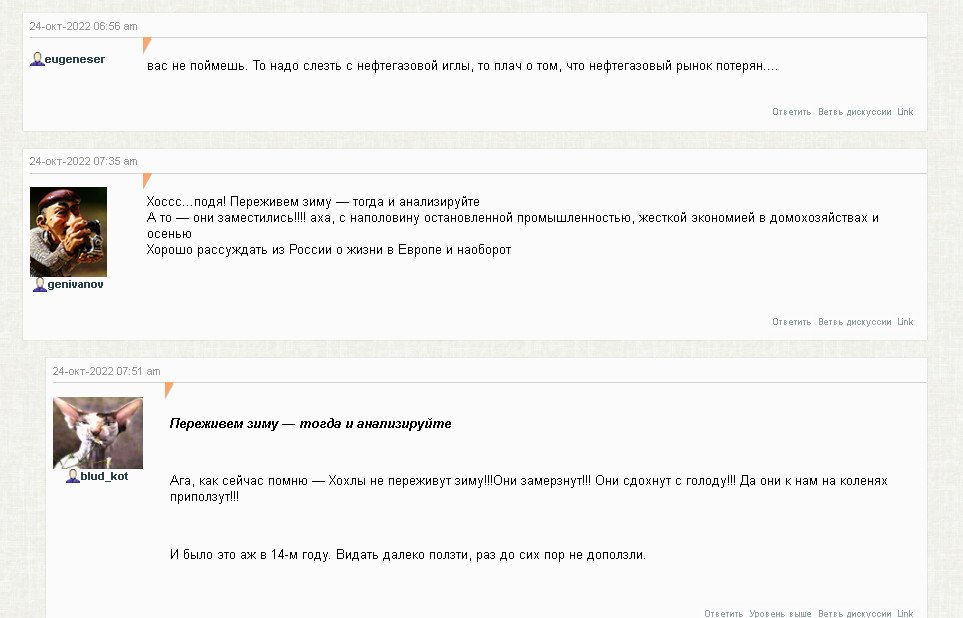Open the Link permalink of eugeneser's comment
Image resolution: width=963 pixels, height=618 pixels.
[905, 112]
